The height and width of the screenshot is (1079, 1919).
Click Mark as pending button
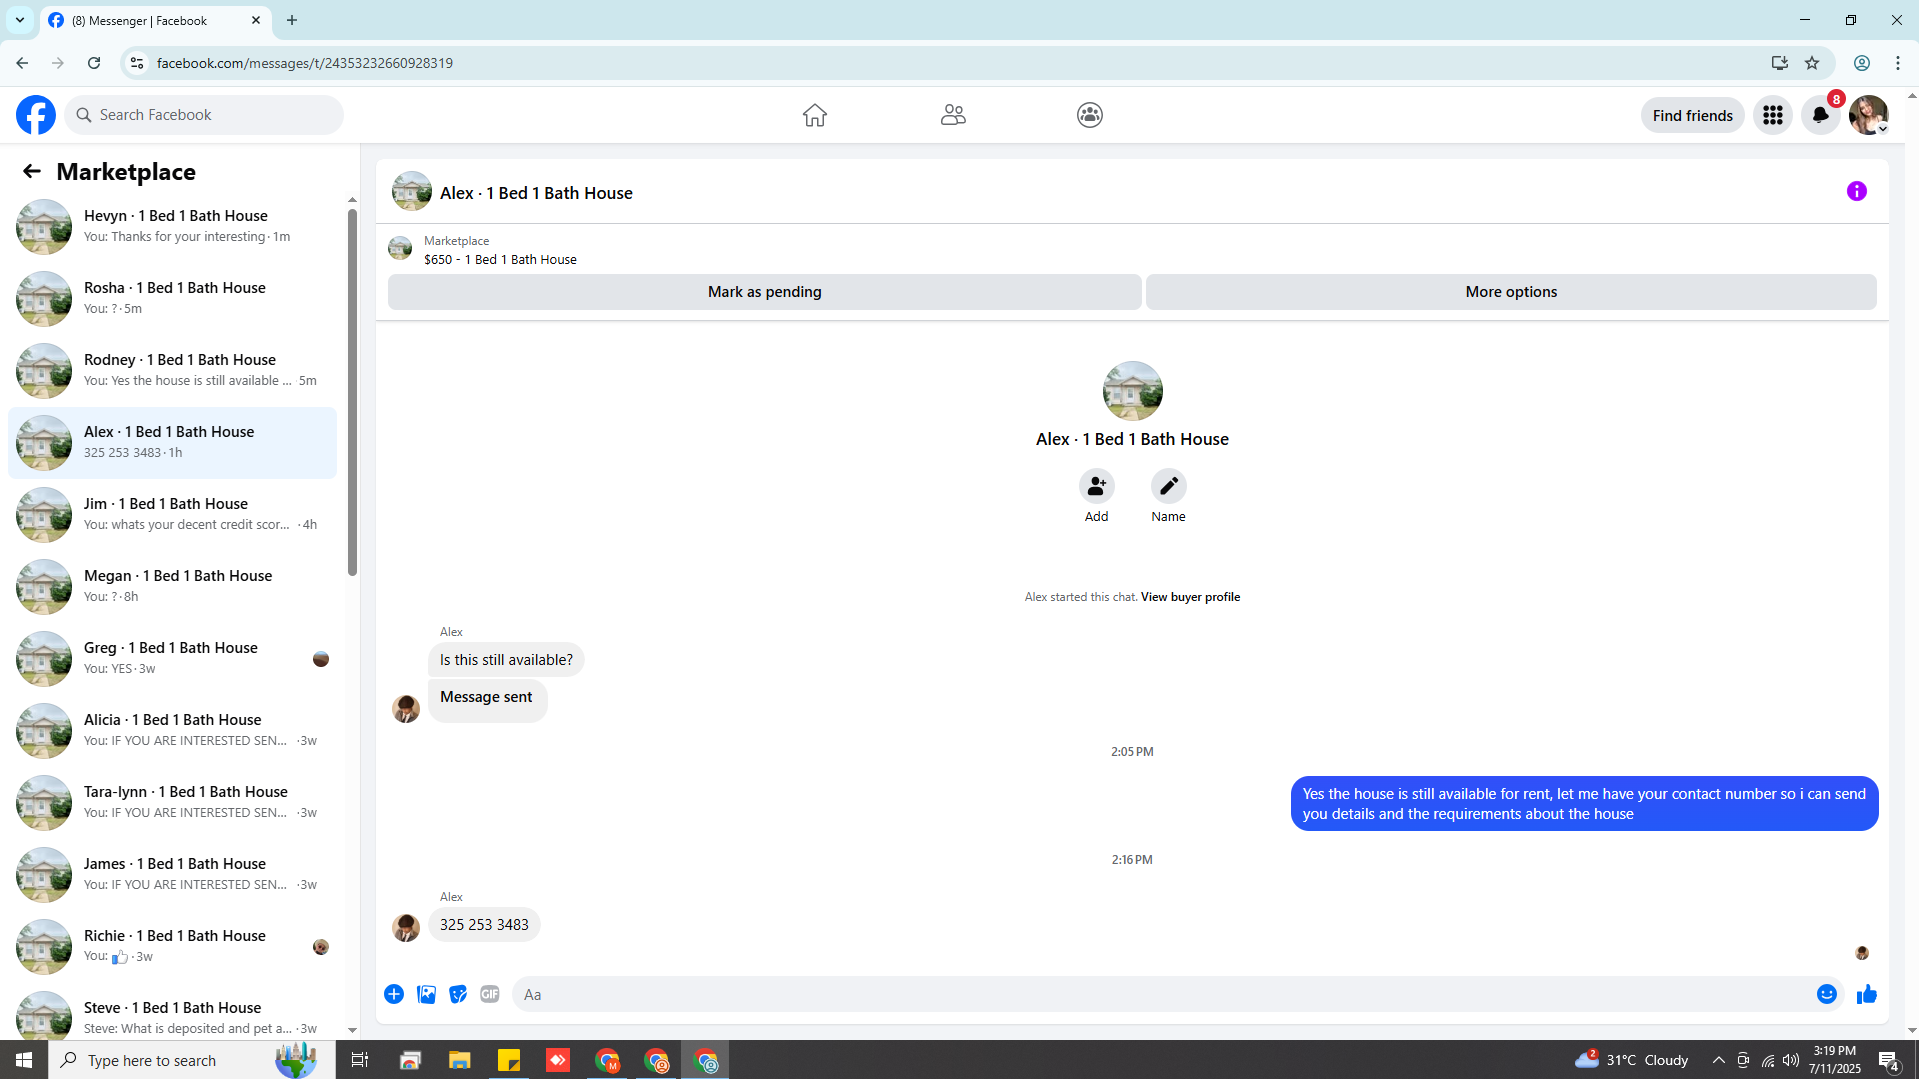point(765,292)
